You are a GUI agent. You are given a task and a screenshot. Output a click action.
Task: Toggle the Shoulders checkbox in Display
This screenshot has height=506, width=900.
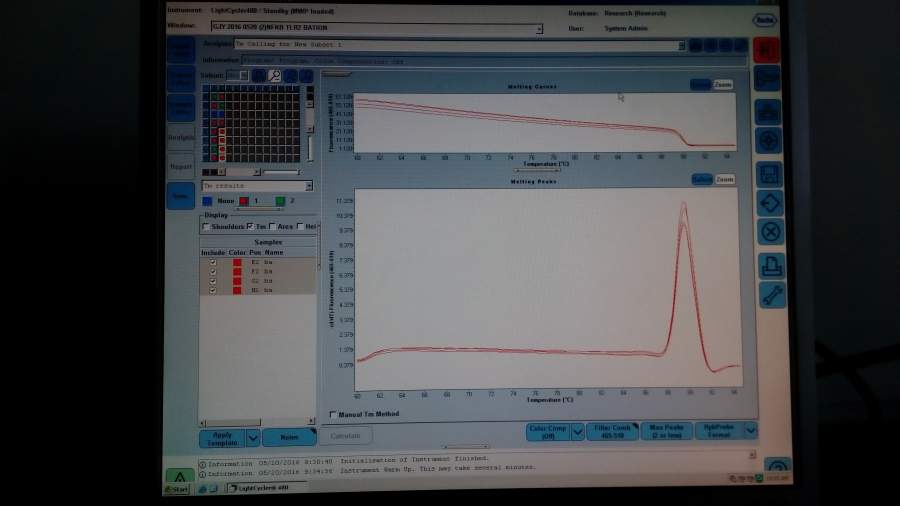206,227
